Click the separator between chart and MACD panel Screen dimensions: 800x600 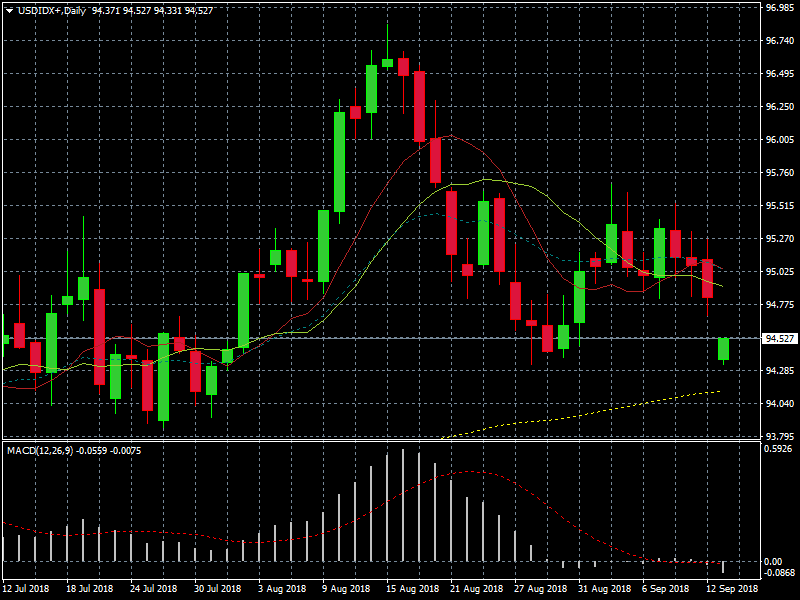[380, 440]
